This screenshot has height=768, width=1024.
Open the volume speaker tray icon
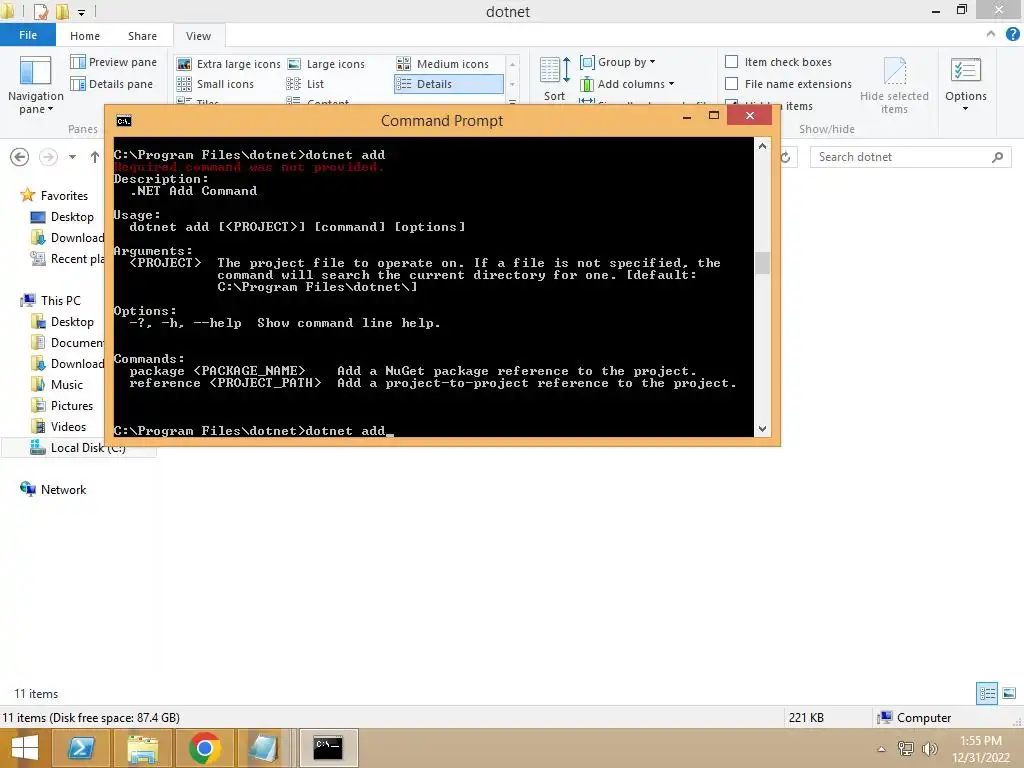(929, 749)
